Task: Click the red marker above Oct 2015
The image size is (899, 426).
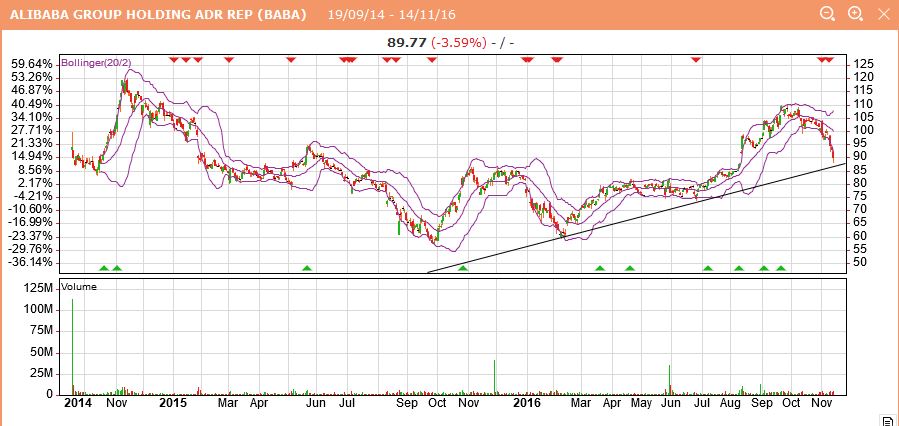Action: pos(432,59)
